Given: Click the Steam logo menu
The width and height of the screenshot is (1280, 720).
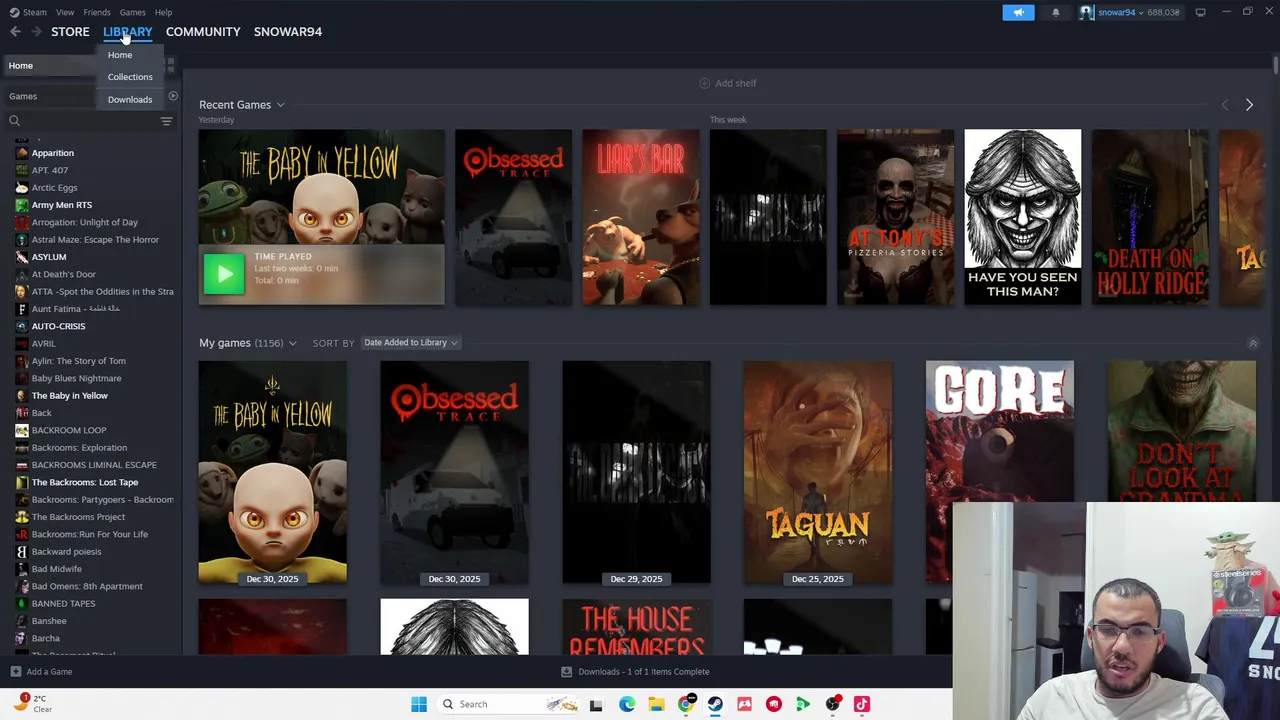Looking at the screenshot, I should click(x=28, y=12).
